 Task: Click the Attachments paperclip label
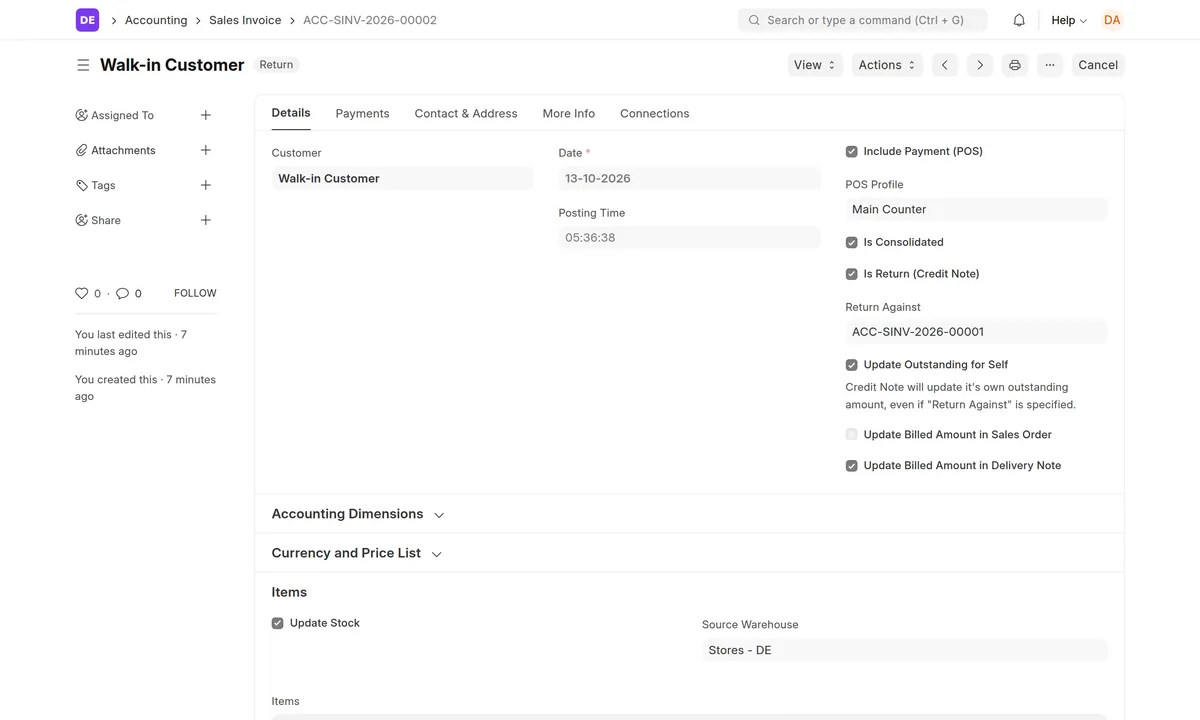click(x=123, y=150)
